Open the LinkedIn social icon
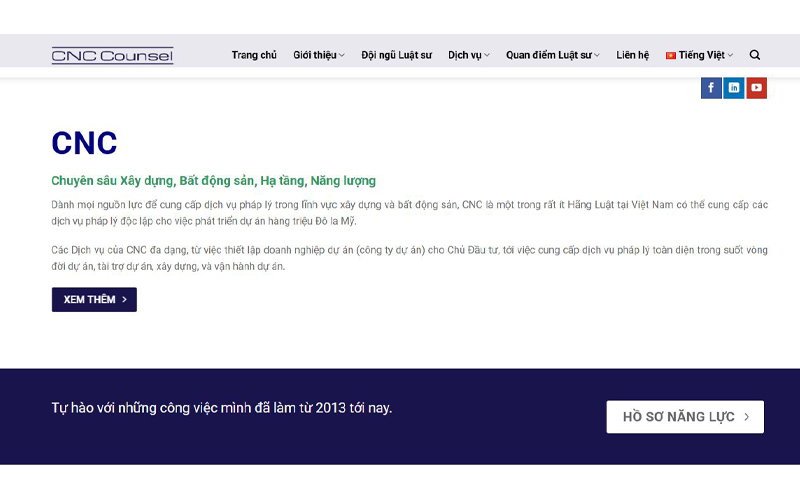Viewport: 800px width, 500px height. tap(734, 88)
